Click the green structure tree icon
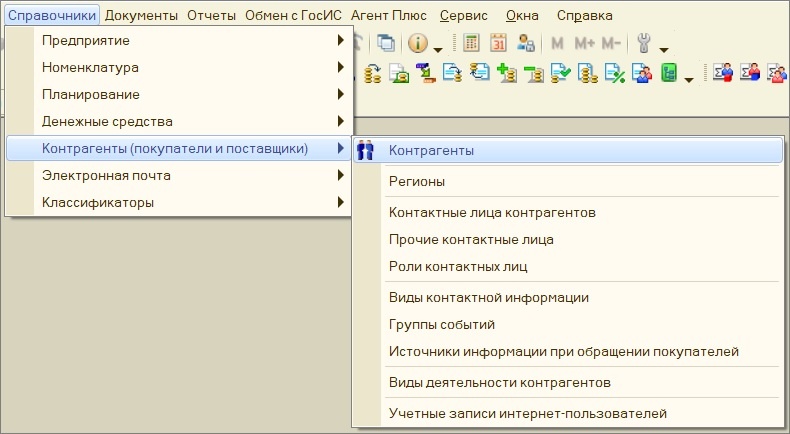790x434 pixels. point(669,73)
